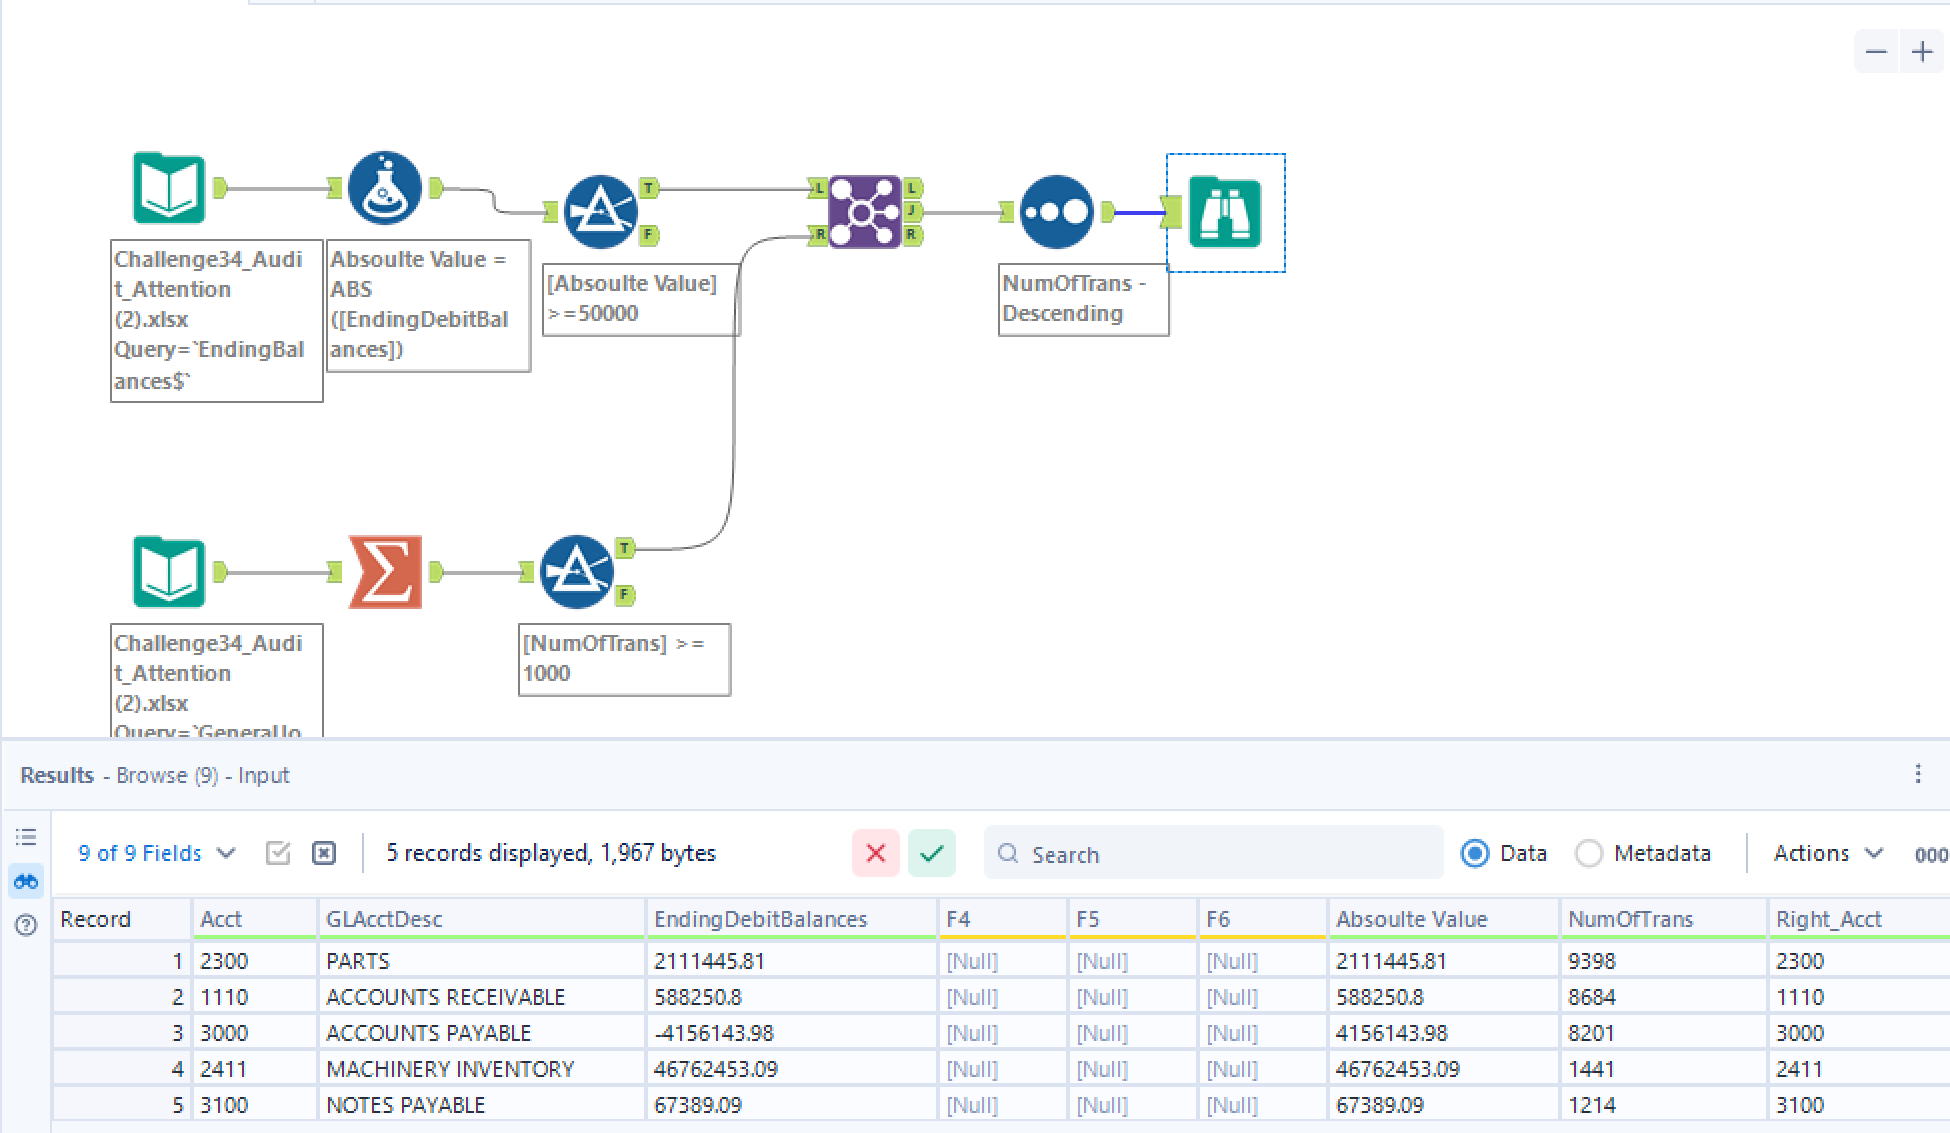Click the T output anchor of upper Filter
The width and height of the screenshot is (1950, 1133).
tap(649, 188)
